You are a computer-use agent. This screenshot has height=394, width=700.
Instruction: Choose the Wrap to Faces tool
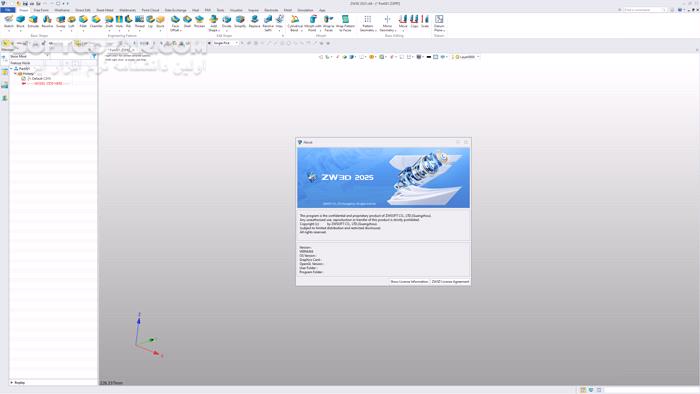tap(329, 23)
